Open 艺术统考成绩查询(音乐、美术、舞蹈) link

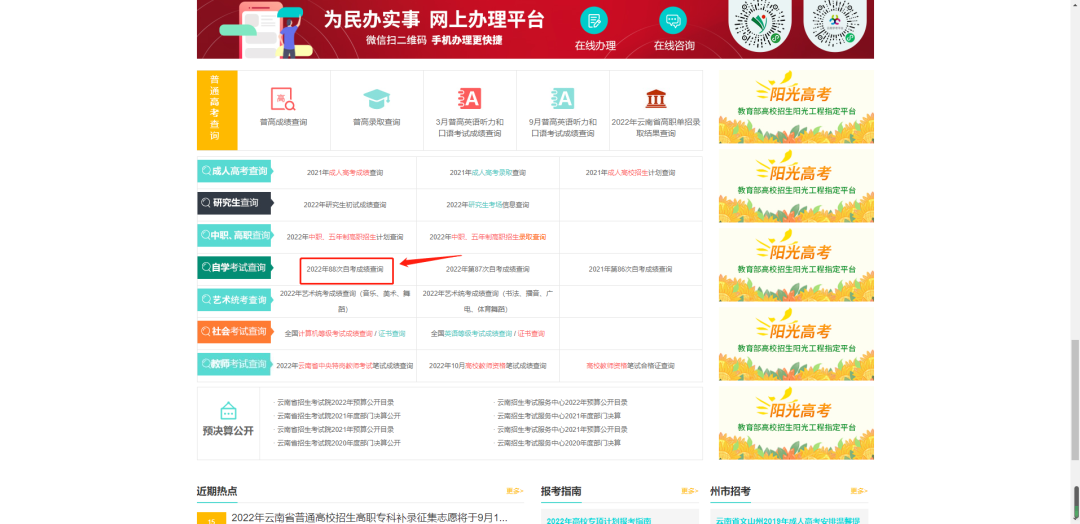[345, 301]
